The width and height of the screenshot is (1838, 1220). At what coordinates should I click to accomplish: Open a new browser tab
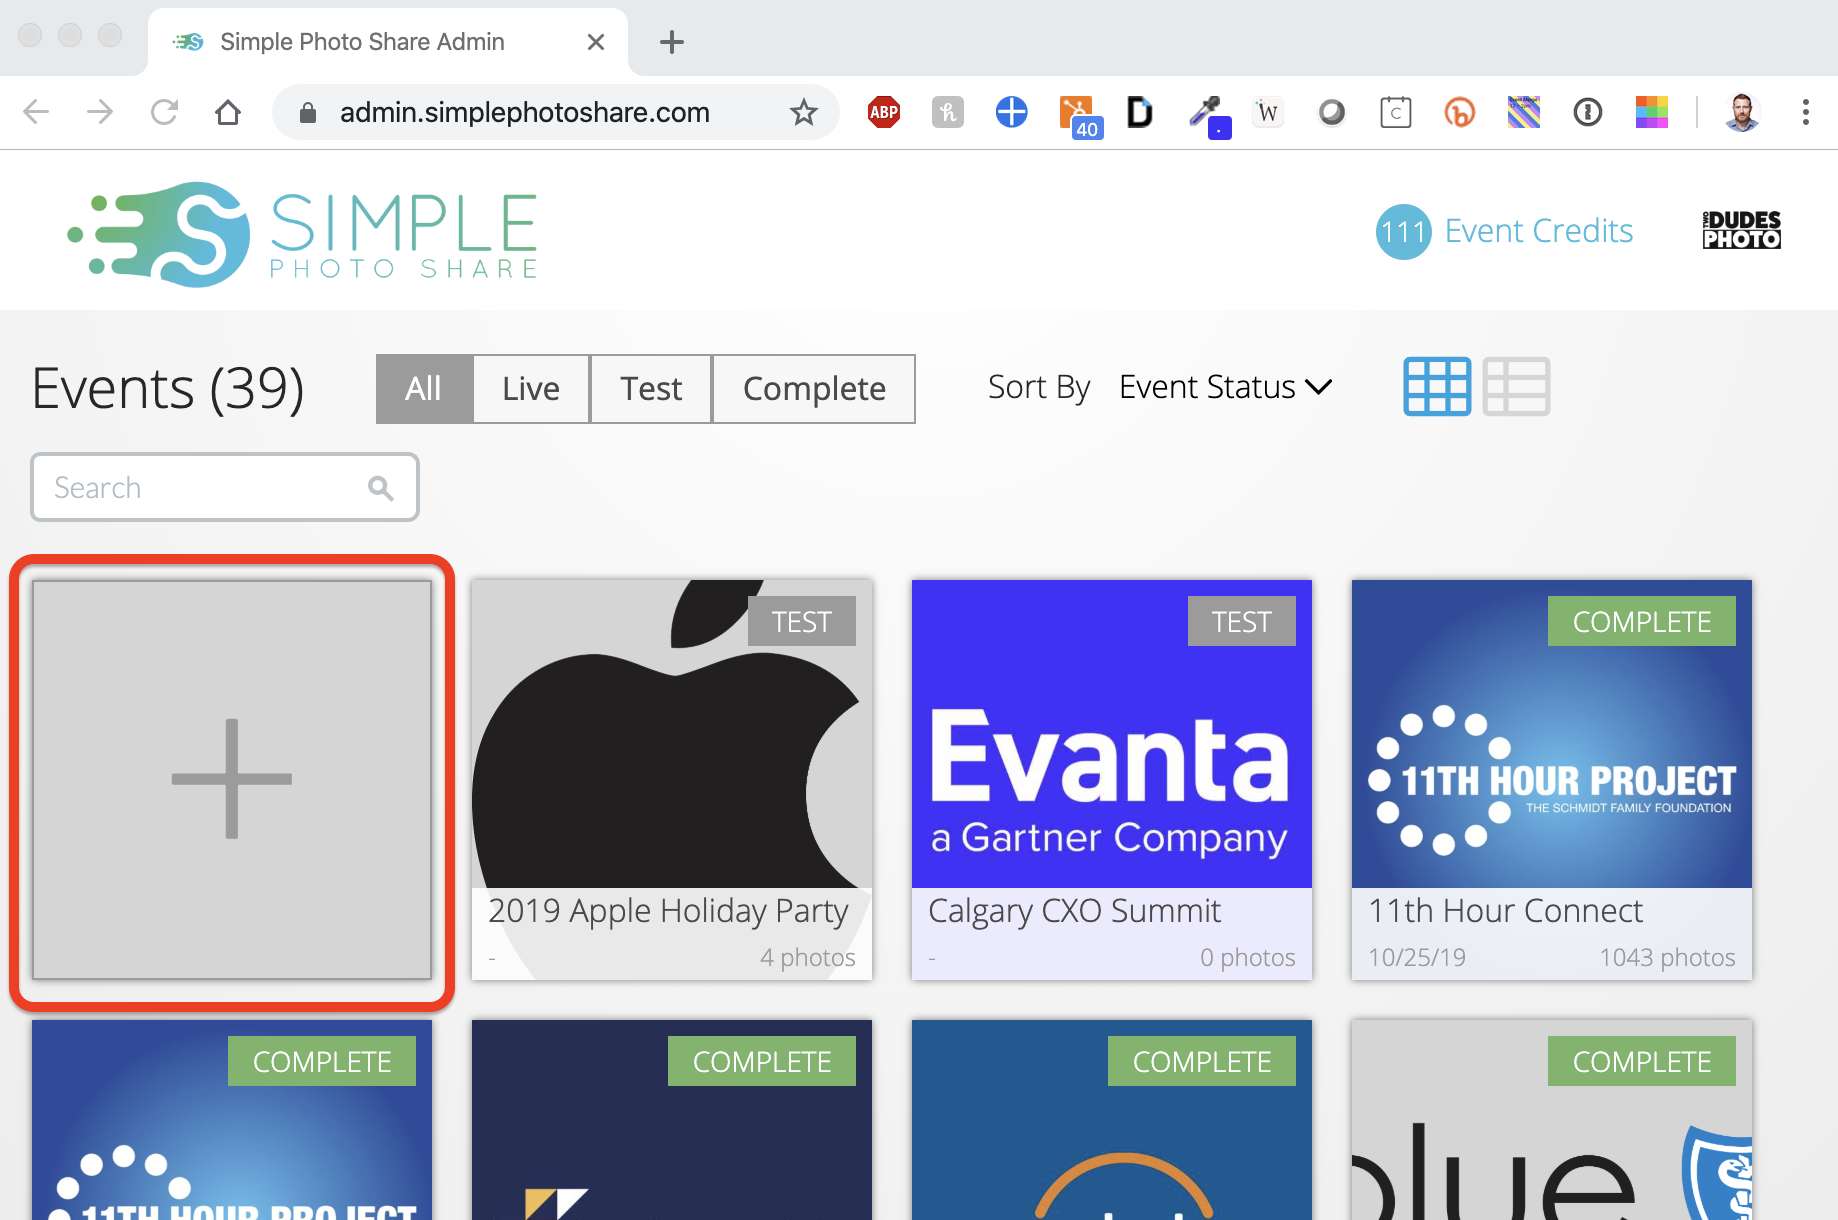672,42
